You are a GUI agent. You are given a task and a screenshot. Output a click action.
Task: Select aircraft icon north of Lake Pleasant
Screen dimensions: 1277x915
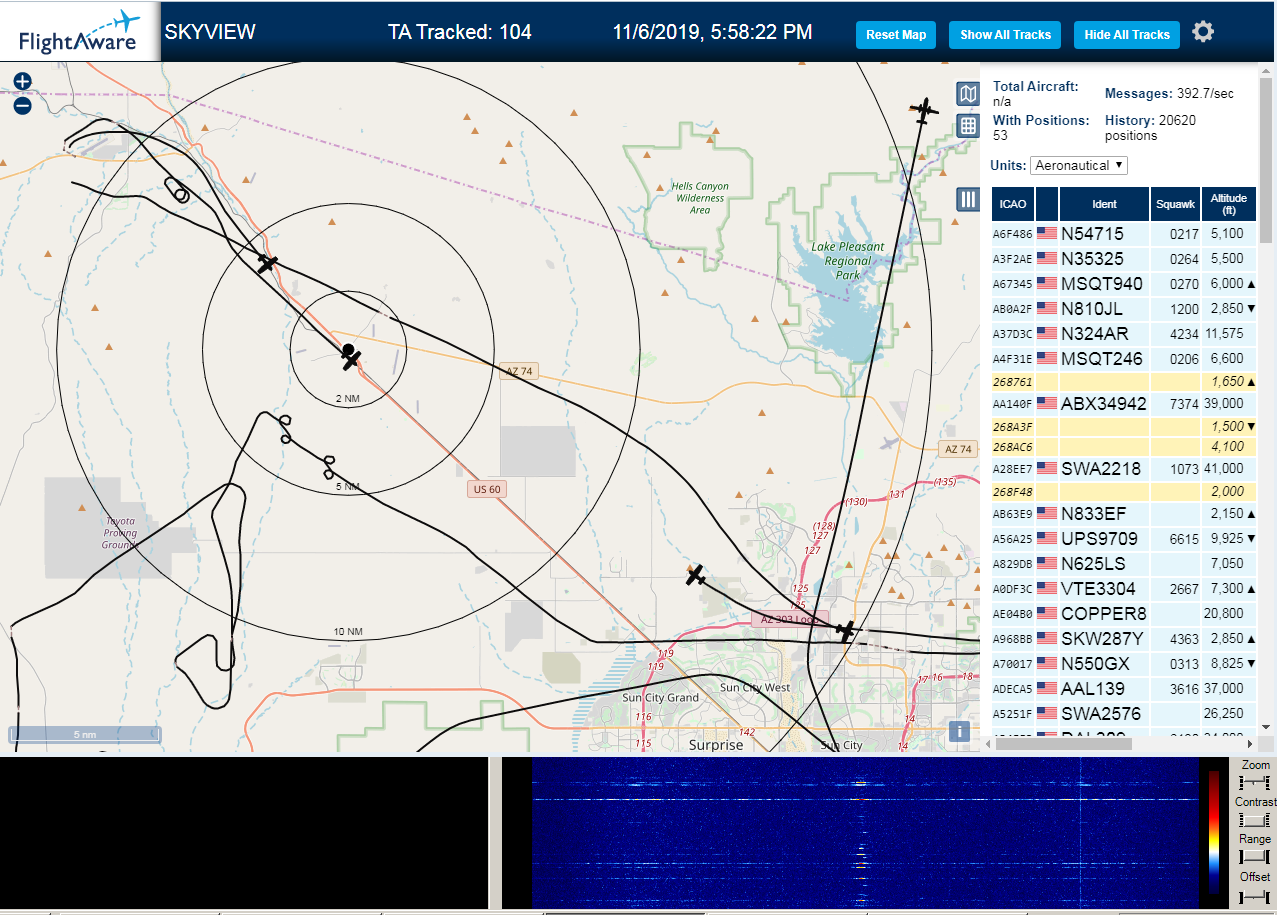pos(924,109)
